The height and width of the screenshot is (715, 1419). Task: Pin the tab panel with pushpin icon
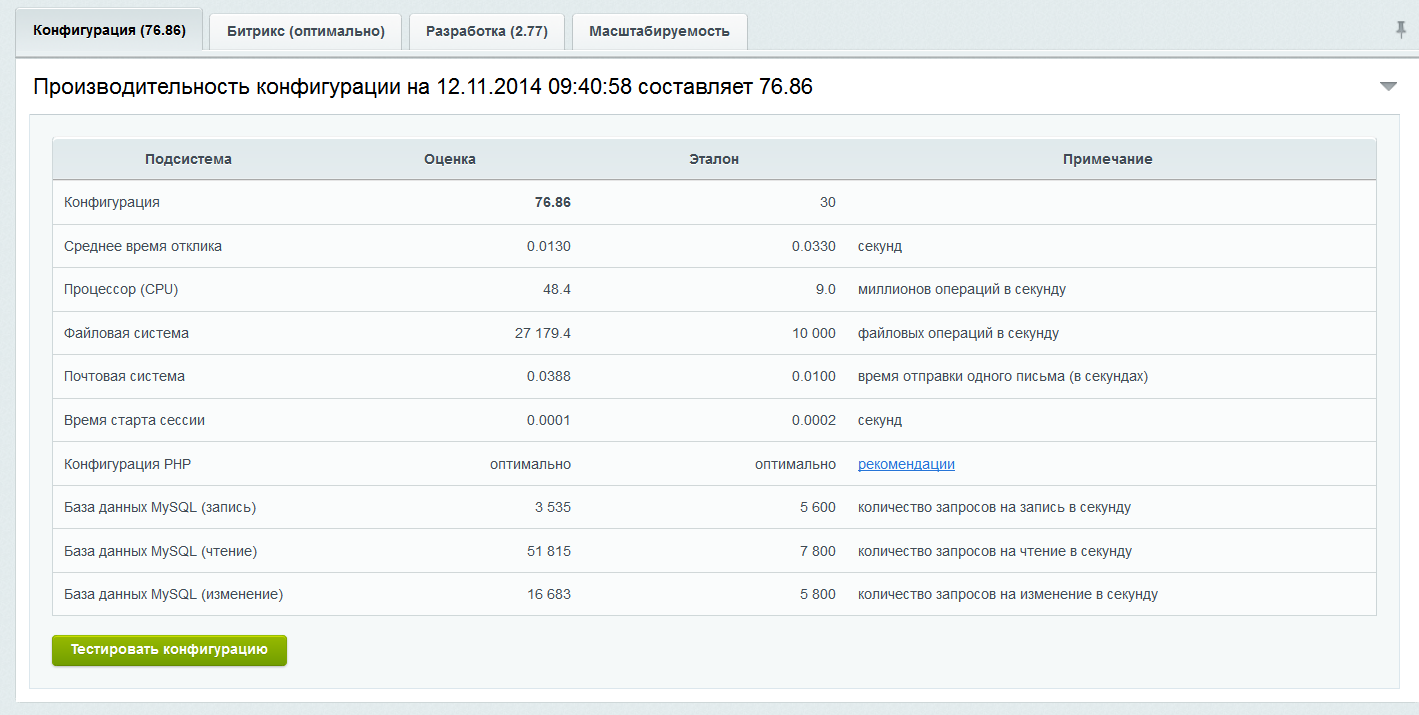pyautogui.click(x=1401, y=30)
